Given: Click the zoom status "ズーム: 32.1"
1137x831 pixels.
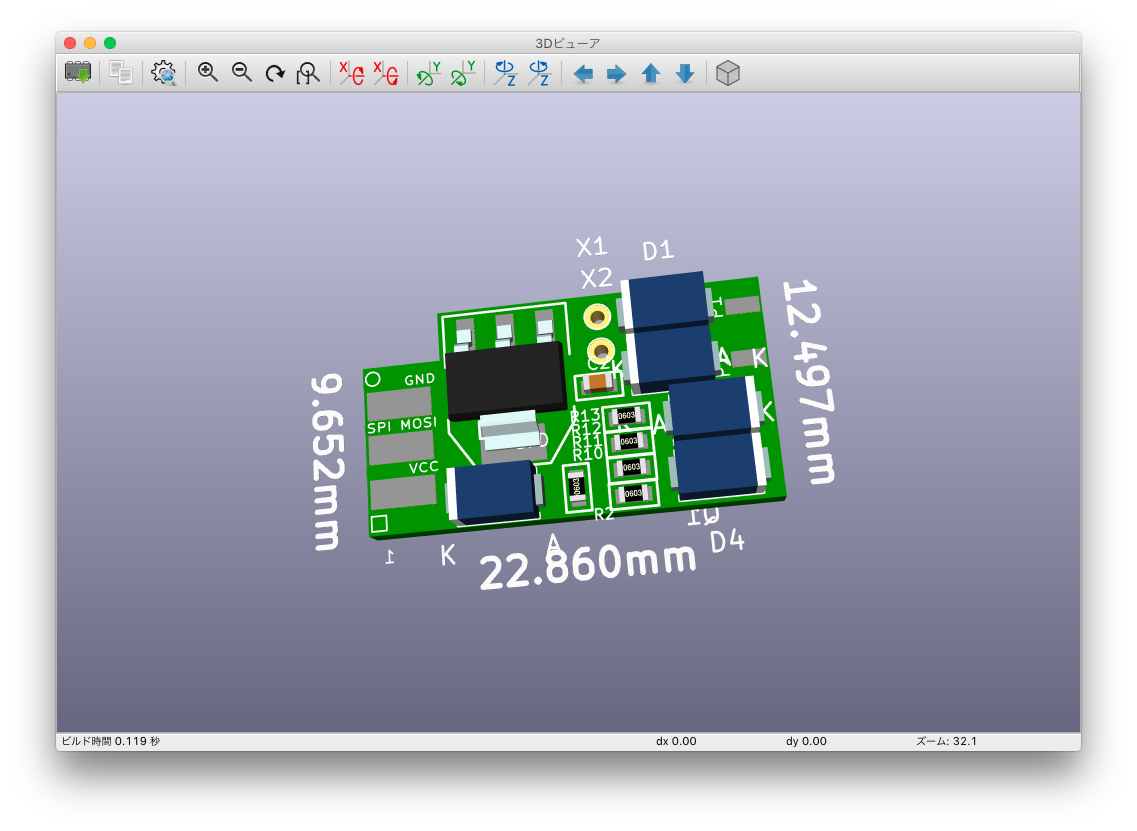Looking at the screenshot, I should (x=946, y=741).
